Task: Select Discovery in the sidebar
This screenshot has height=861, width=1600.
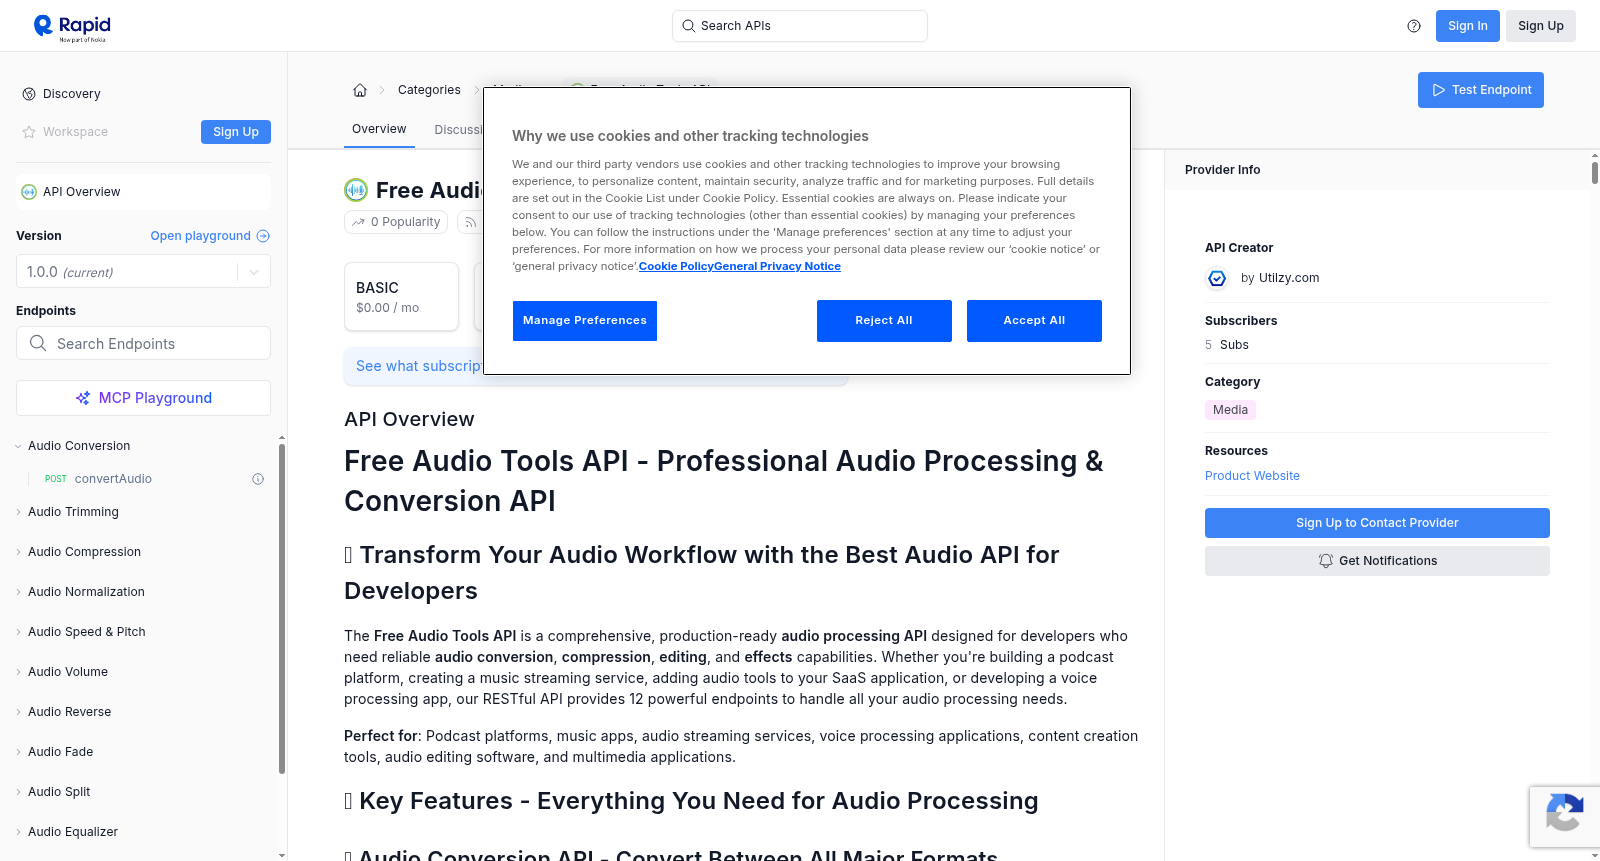Action: point(72,94)
